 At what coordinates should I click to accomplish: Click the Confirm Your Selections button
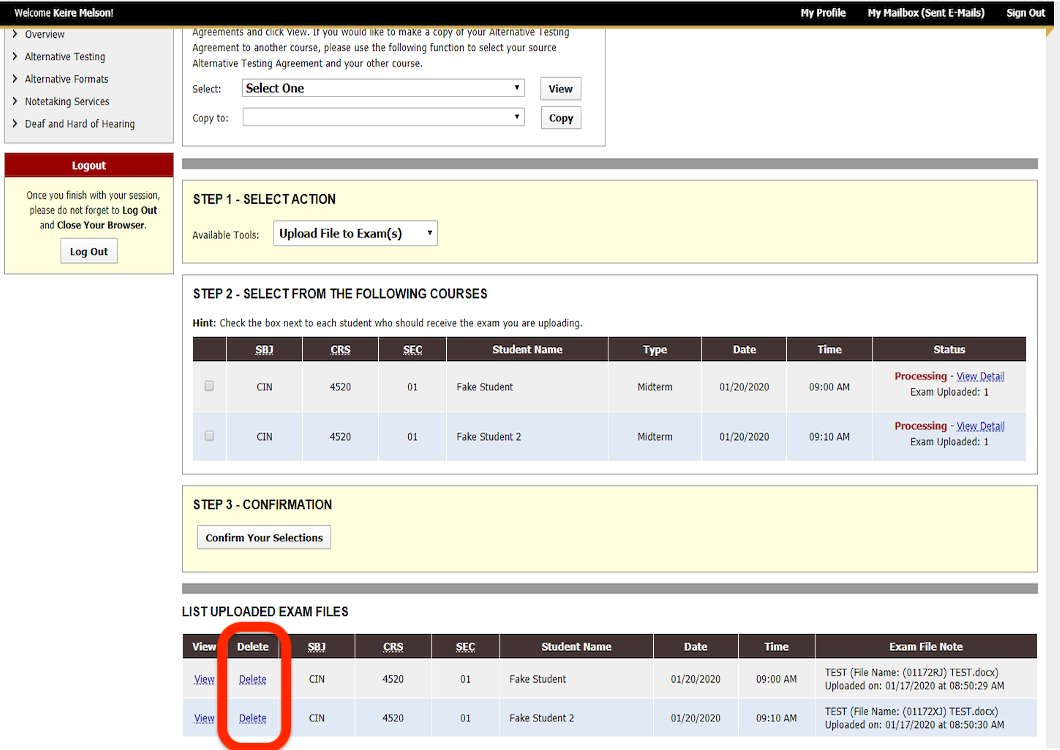tap(263, 537)
